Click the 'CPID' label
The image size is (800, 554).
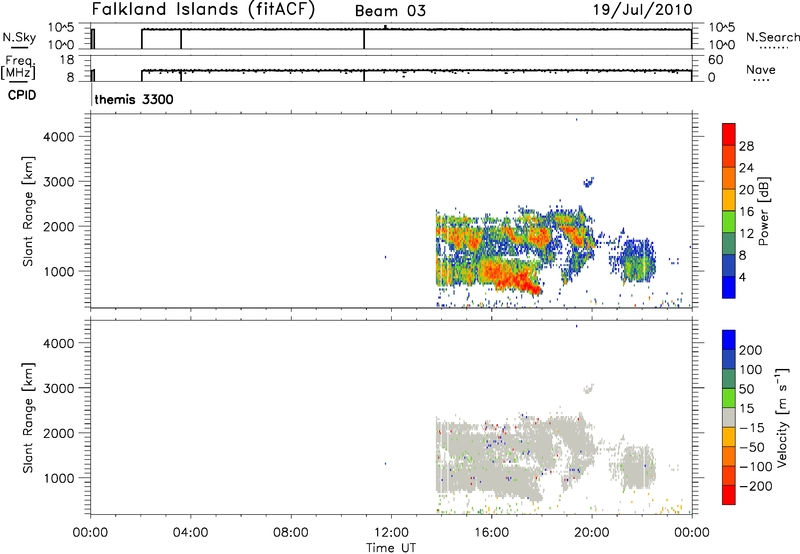tap(22, 95)
